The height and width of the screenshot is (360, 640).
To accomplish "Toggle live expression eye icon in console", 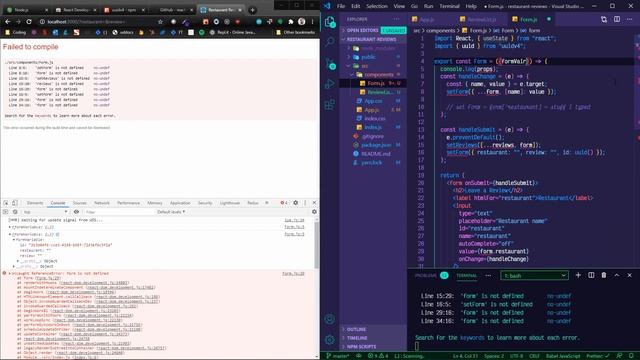I will coord(76,212).
